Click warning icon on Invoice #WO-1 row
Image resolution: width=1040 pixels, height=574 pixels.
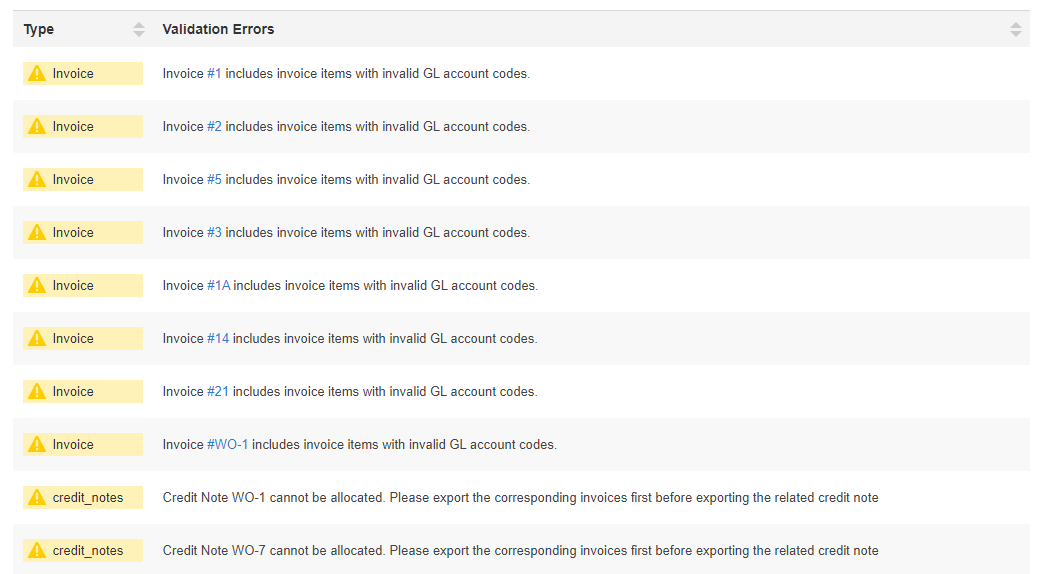(x=37, y=444)
